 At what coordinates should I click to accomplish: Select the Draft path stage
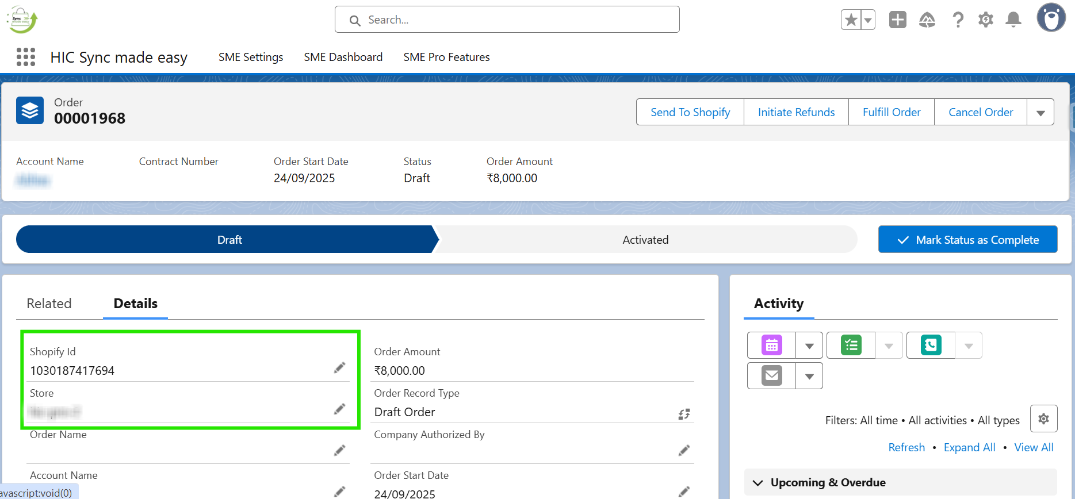tap(227, 240)
